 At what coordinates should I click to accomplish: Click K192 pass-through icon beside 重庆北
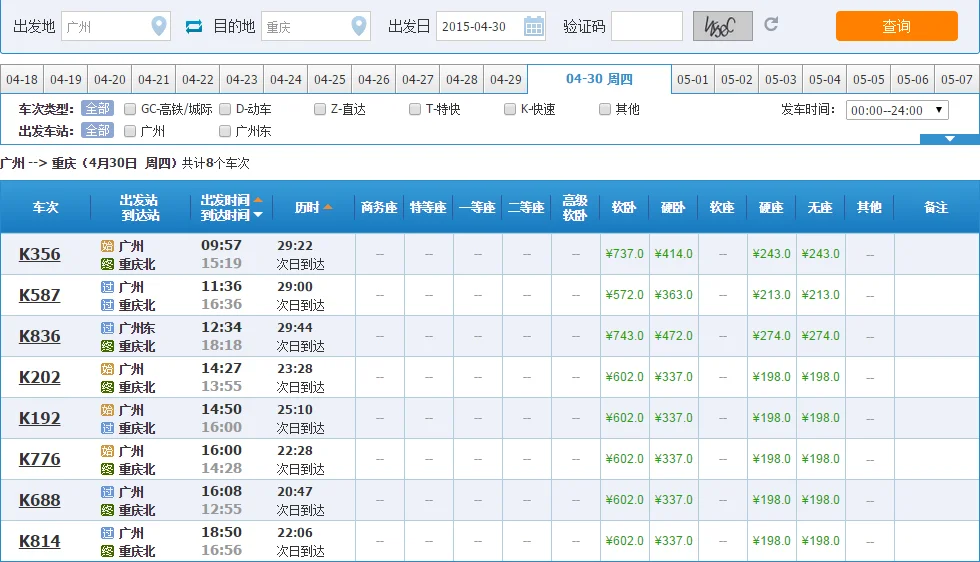click(x=108, y=428)
